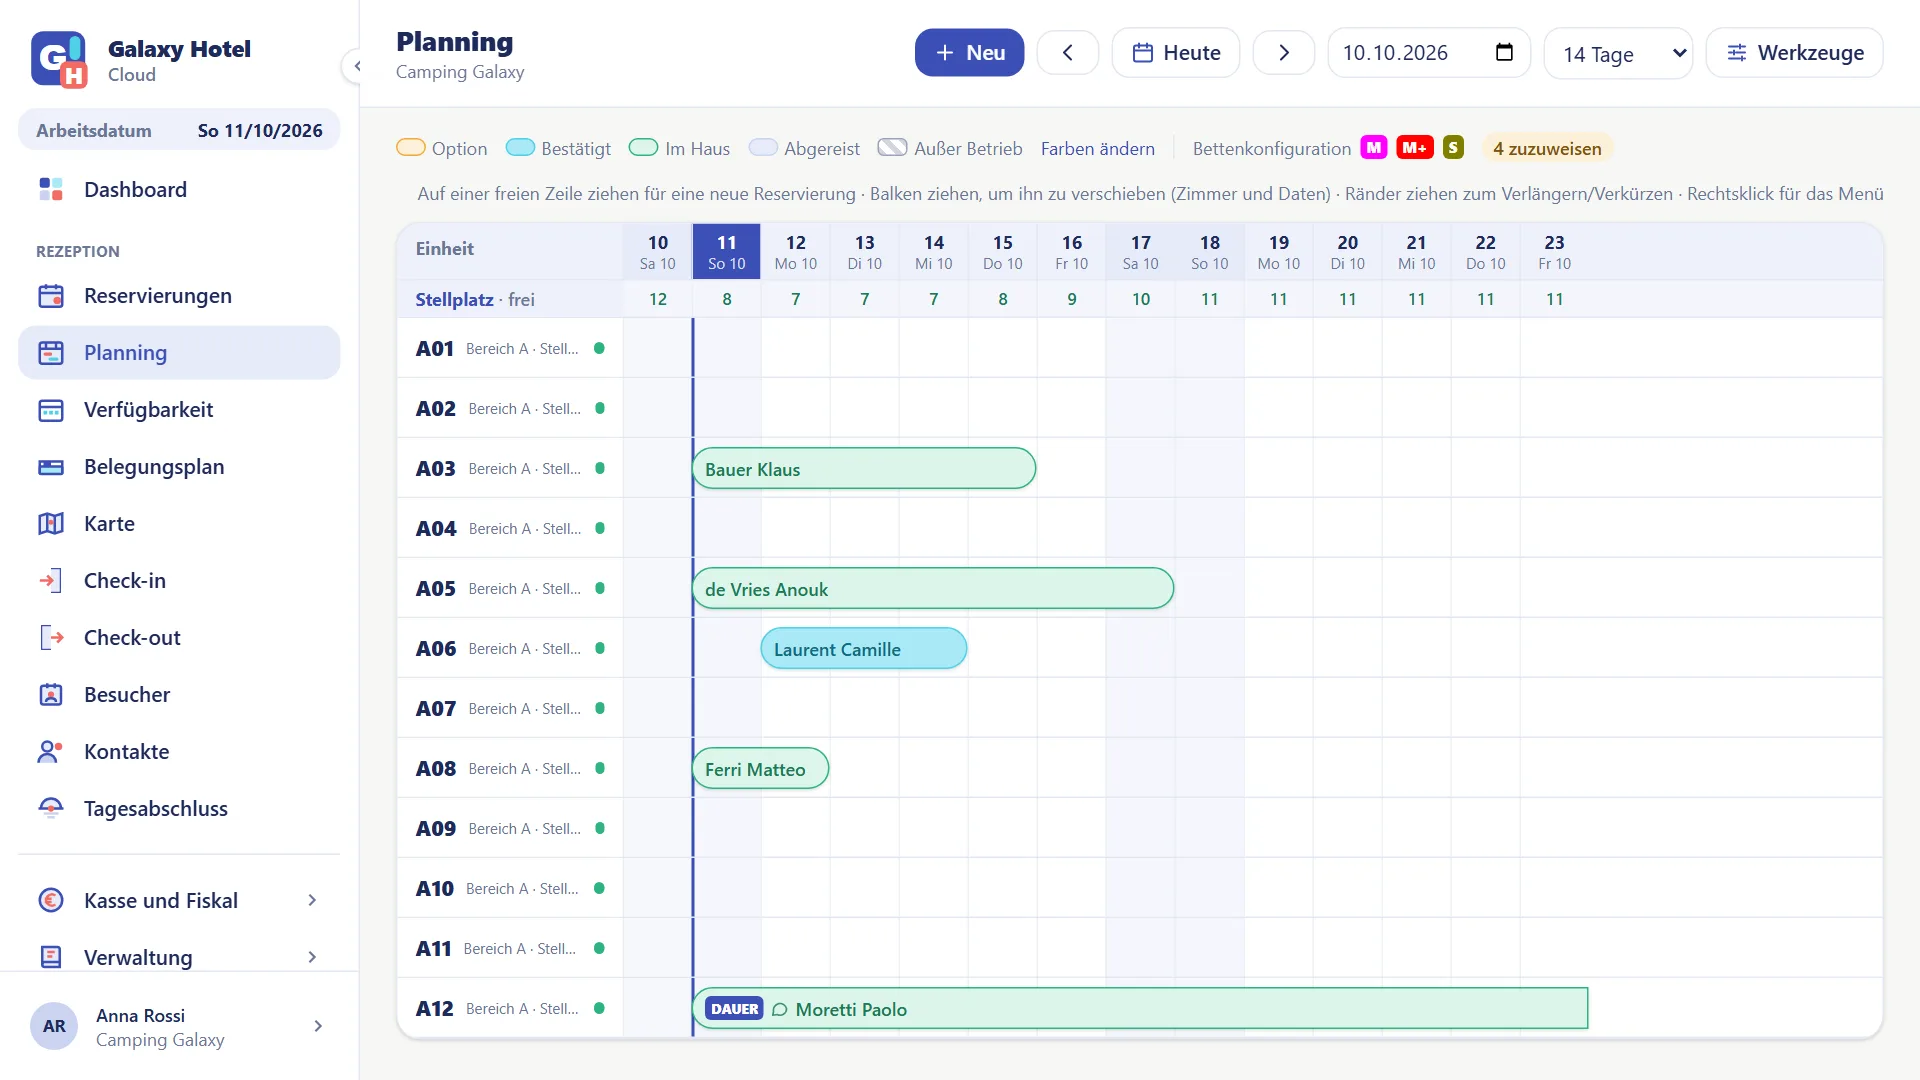The width and height of the screenshot is (1920, 1080).
Task: Open the Check-in screen
Action: point(179,581)
